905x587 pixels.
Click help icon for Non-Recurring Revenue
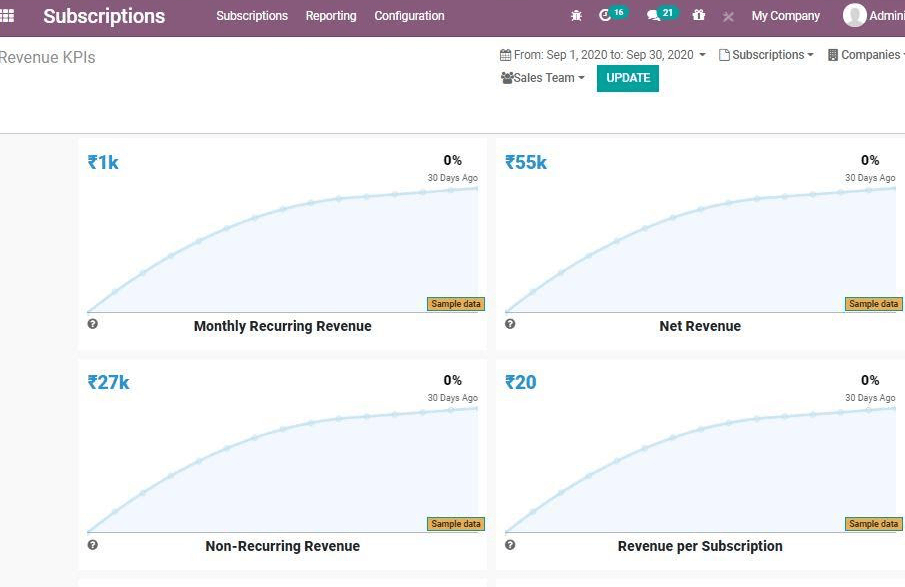[92, 544]
